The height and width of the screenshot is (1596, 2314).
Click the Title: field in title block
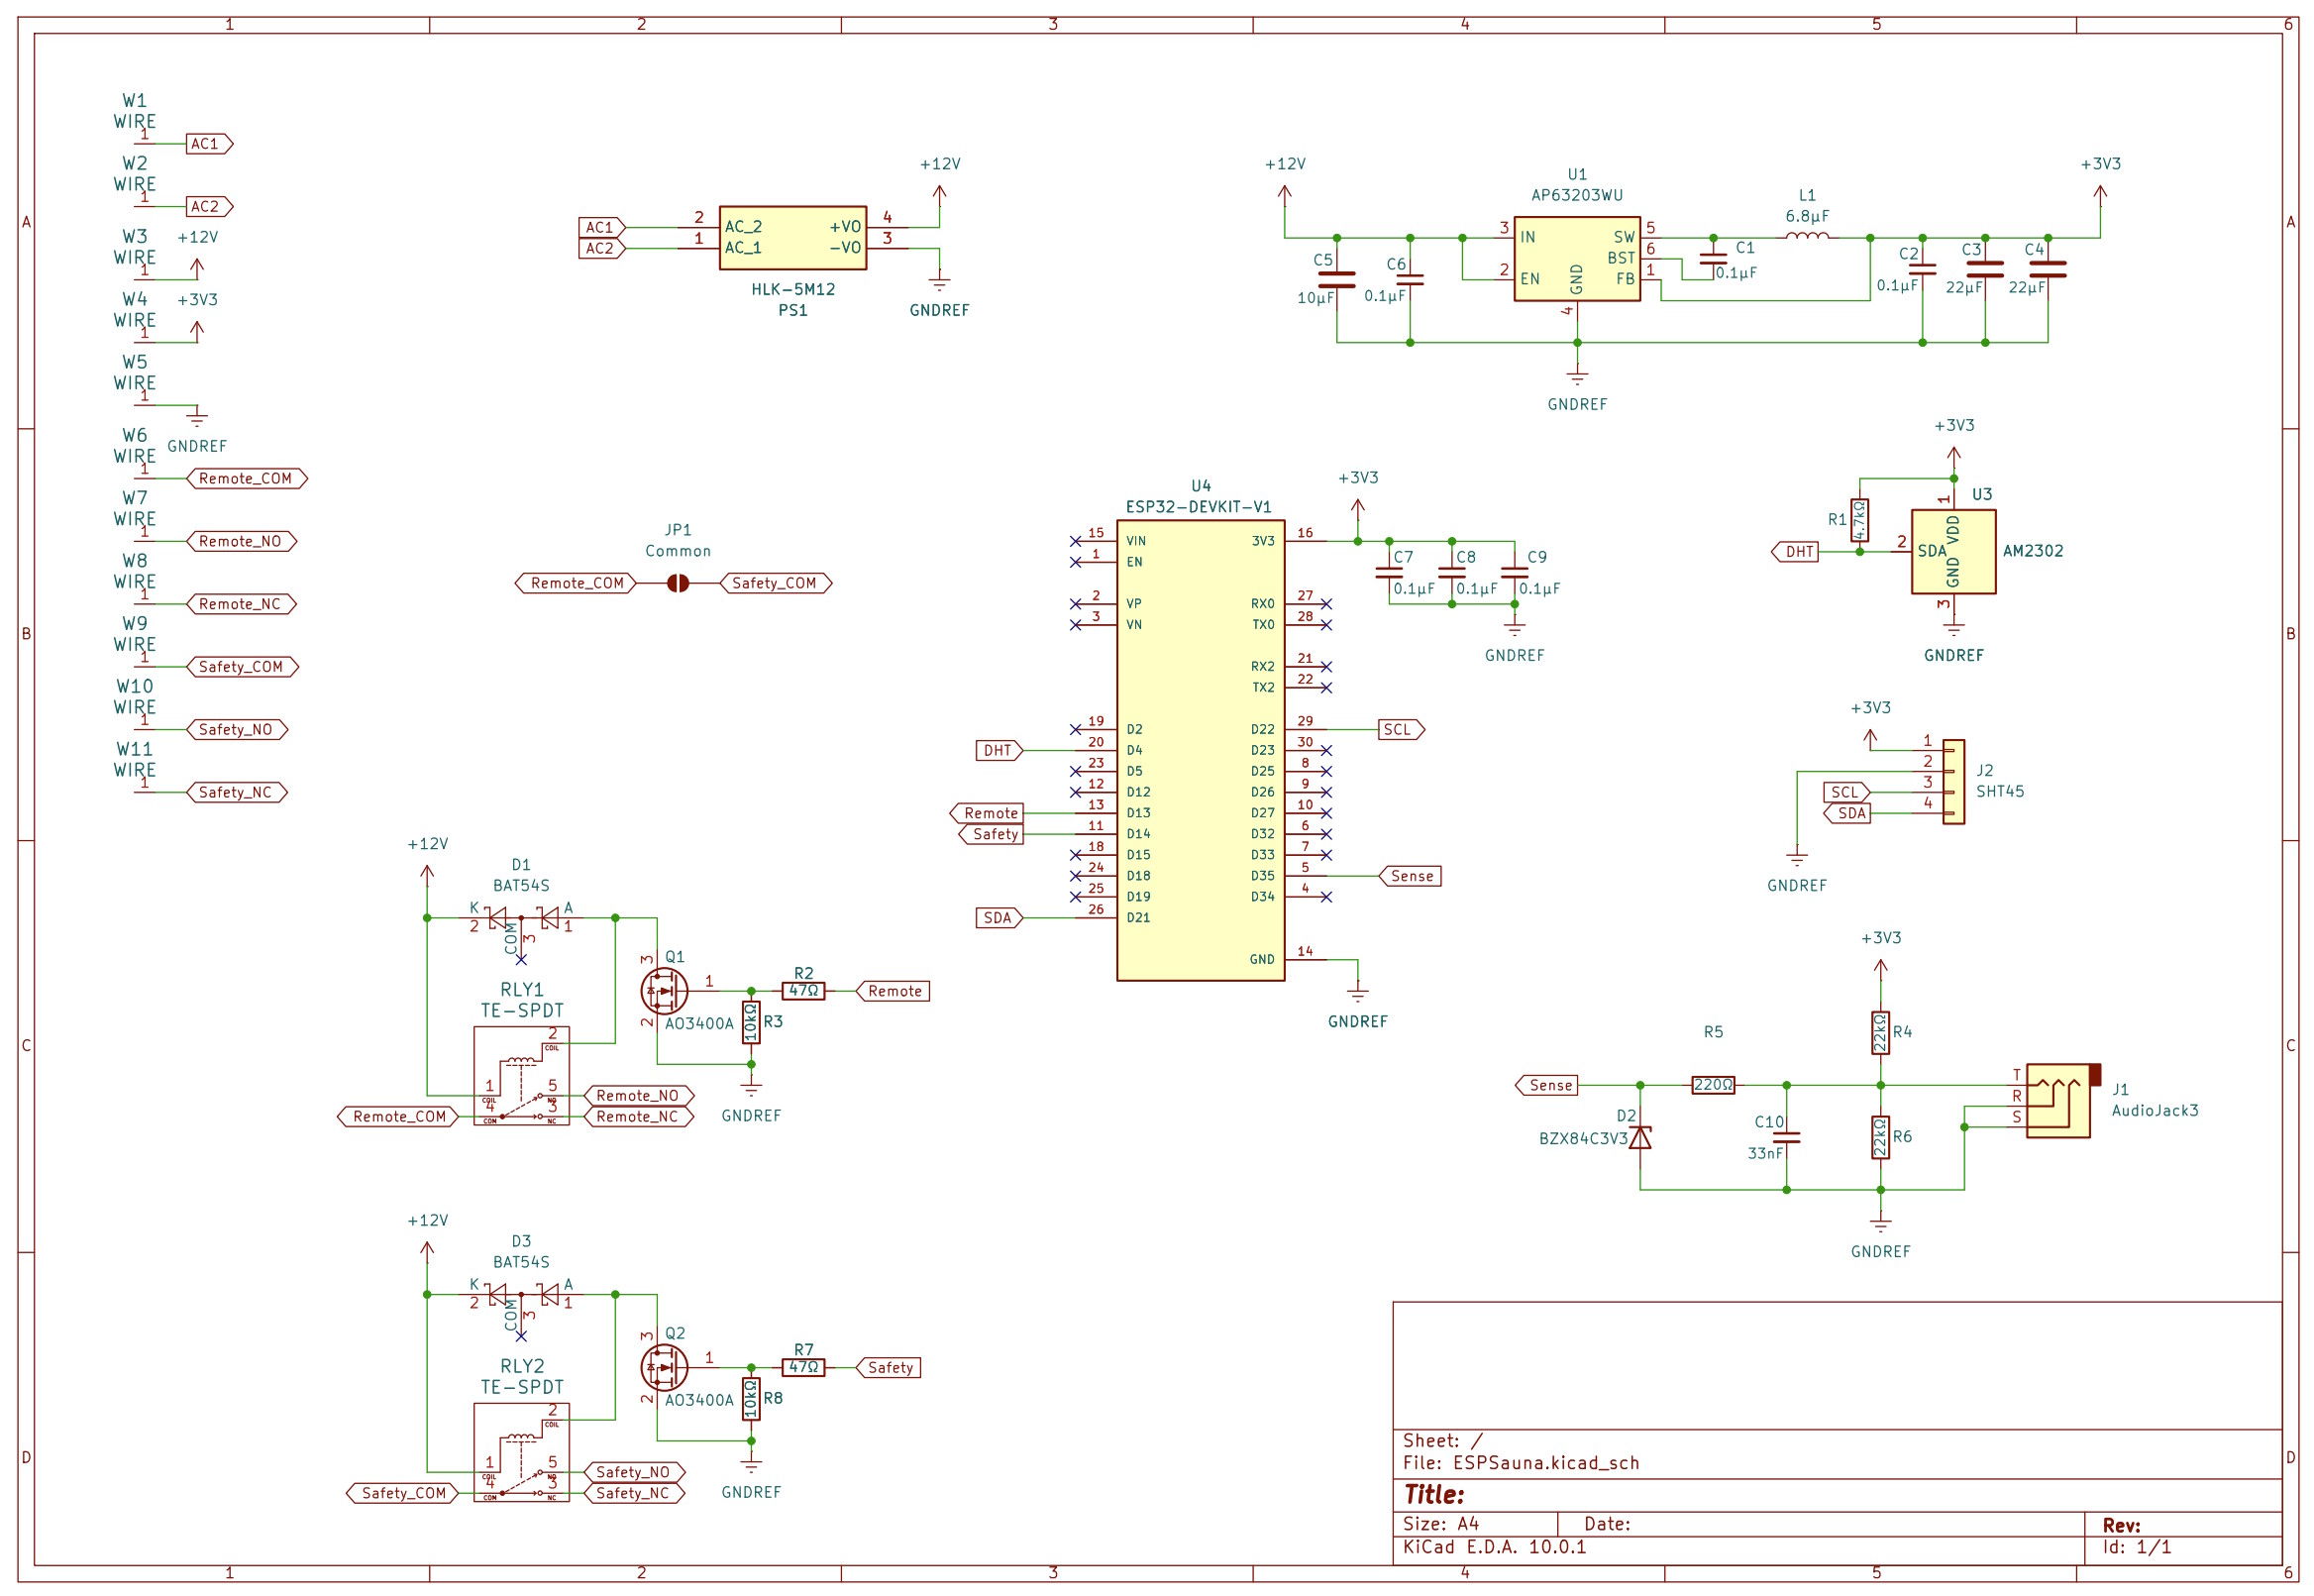tap(1433, 1495)
